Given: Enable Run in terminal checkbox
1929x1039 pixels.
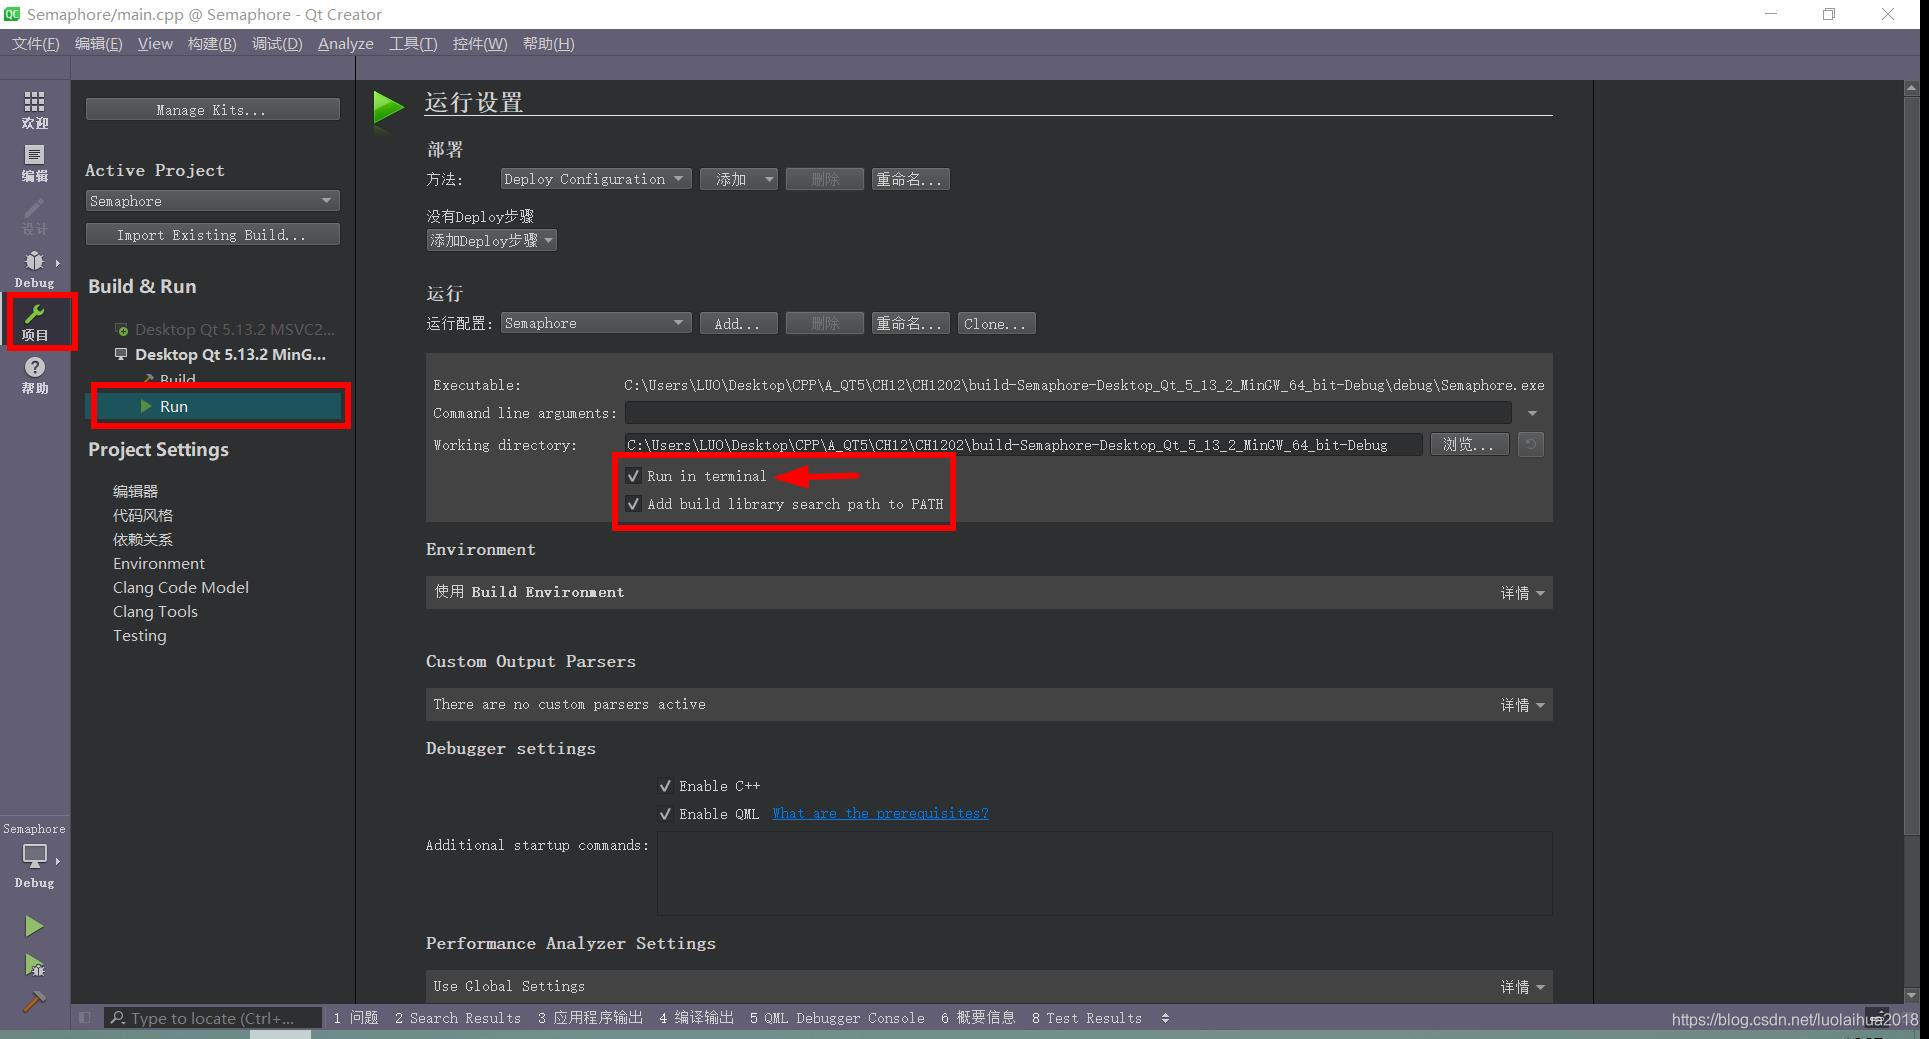Looking at the screenshot, I should [x=633, y=476].
